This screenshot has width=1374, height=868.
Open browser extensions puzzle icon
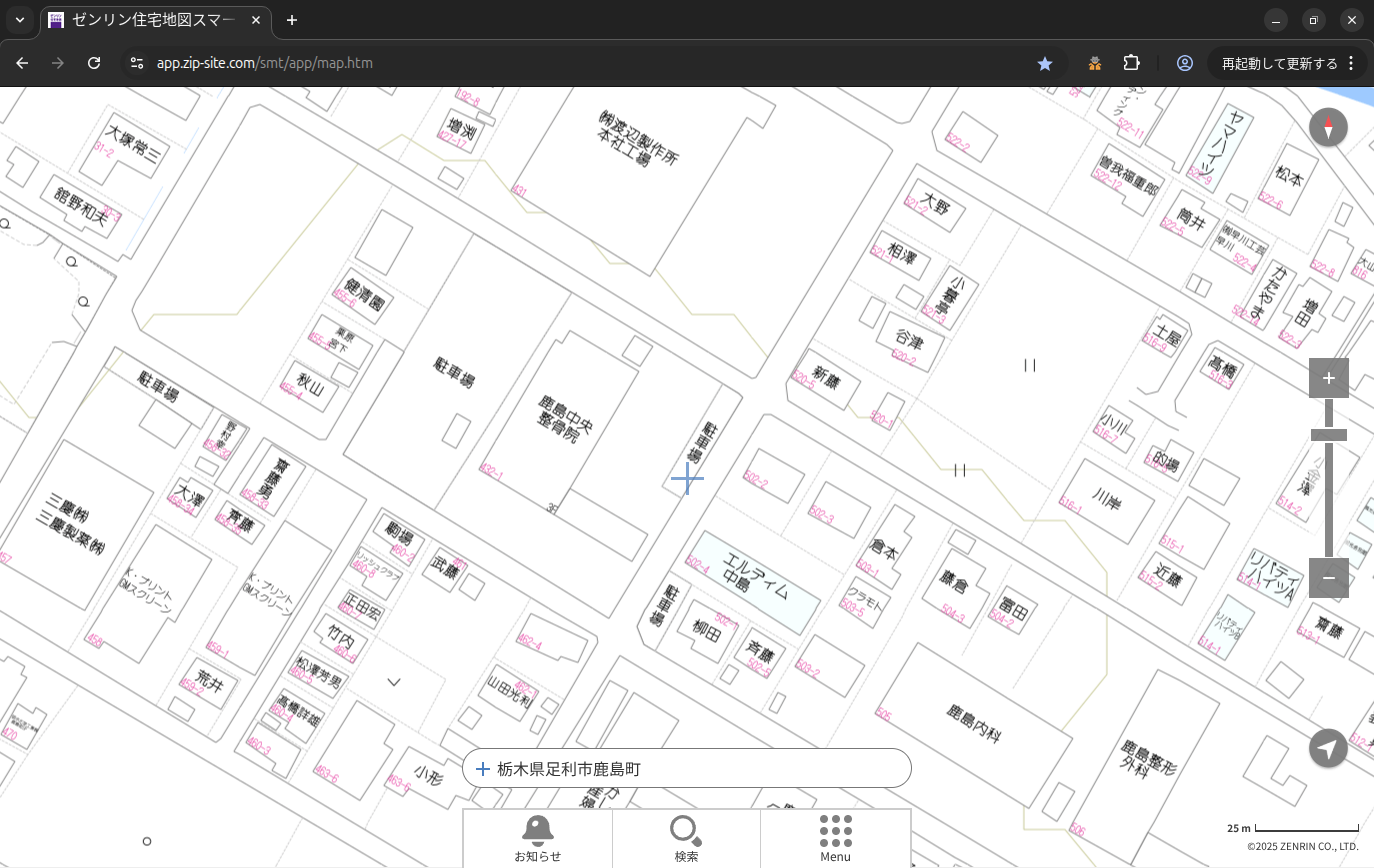click(x=1131, y=63)
